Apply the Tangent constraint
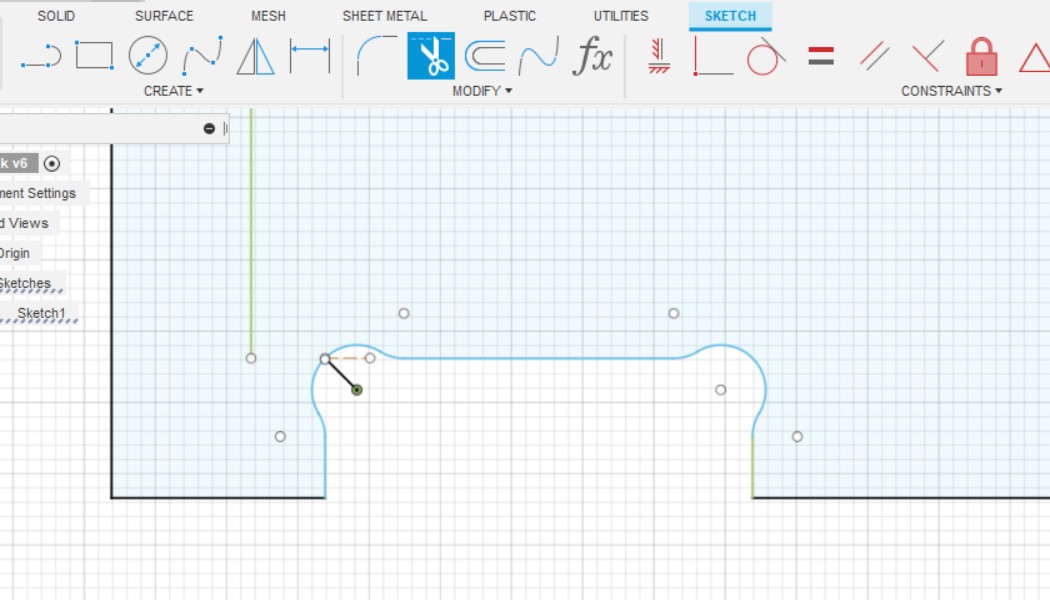The width and height of the screenshot is (1050, 600). click(x=766, y=56)
